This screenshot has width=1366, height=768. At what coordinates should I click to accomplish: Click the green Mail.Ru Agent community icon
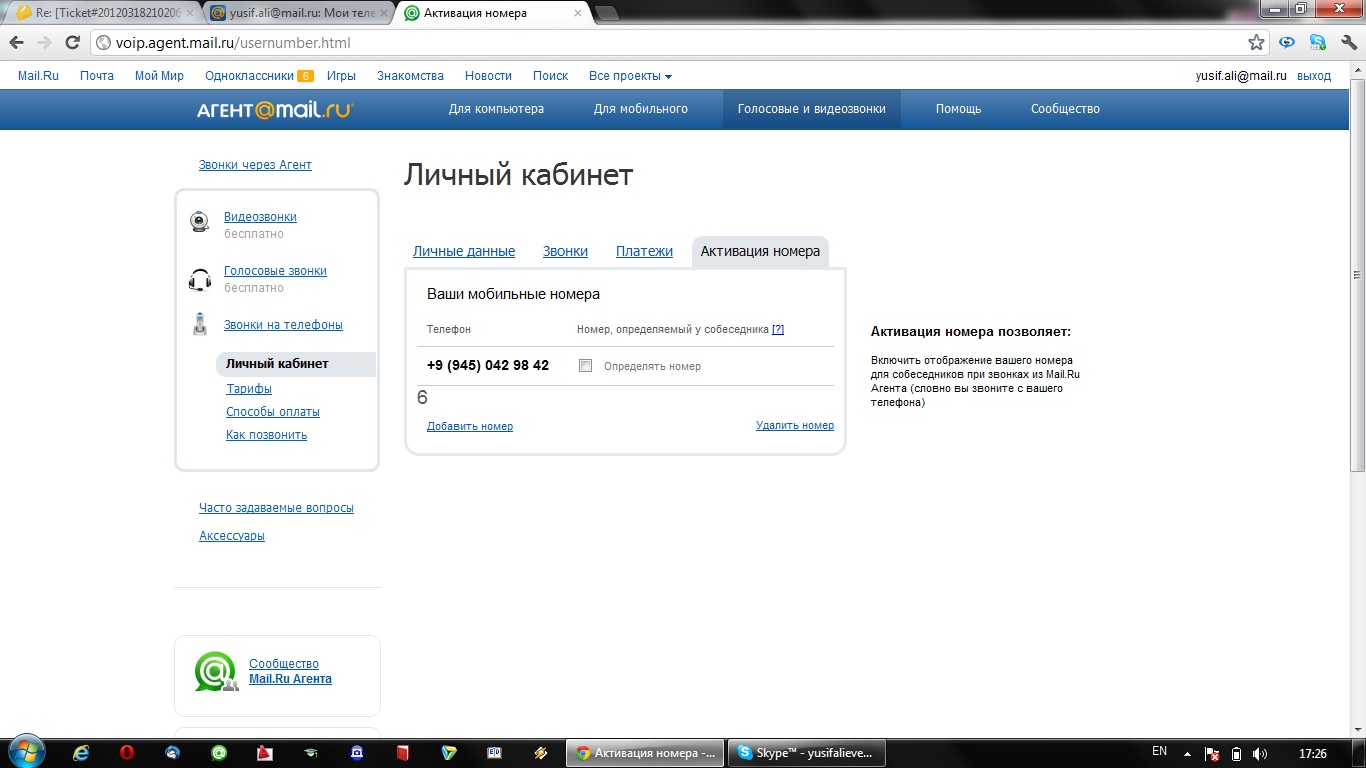click(216, 671)
